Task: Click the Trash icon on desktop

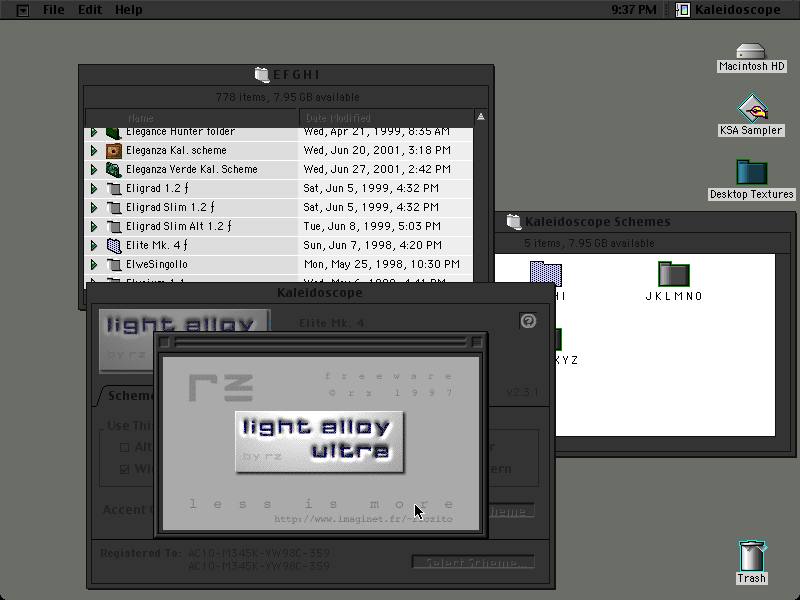Action: point(752,556)
